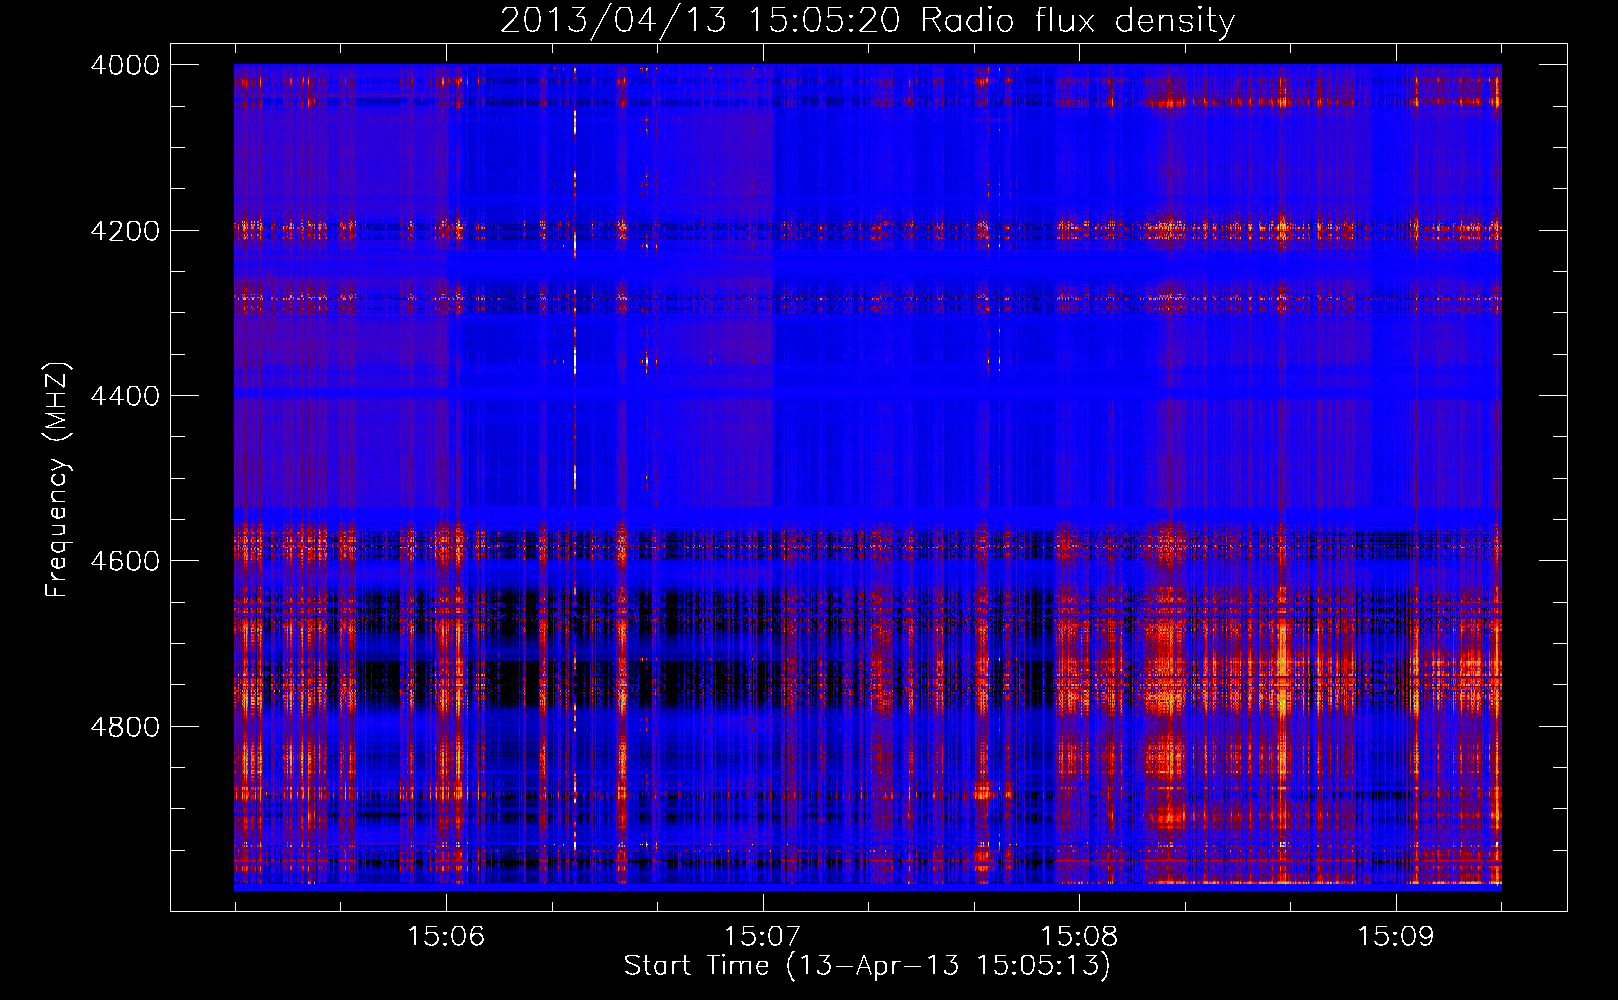Select the 4000 frequency tick label
This screenshot has width=1618, height=1000.
(125, 65)
